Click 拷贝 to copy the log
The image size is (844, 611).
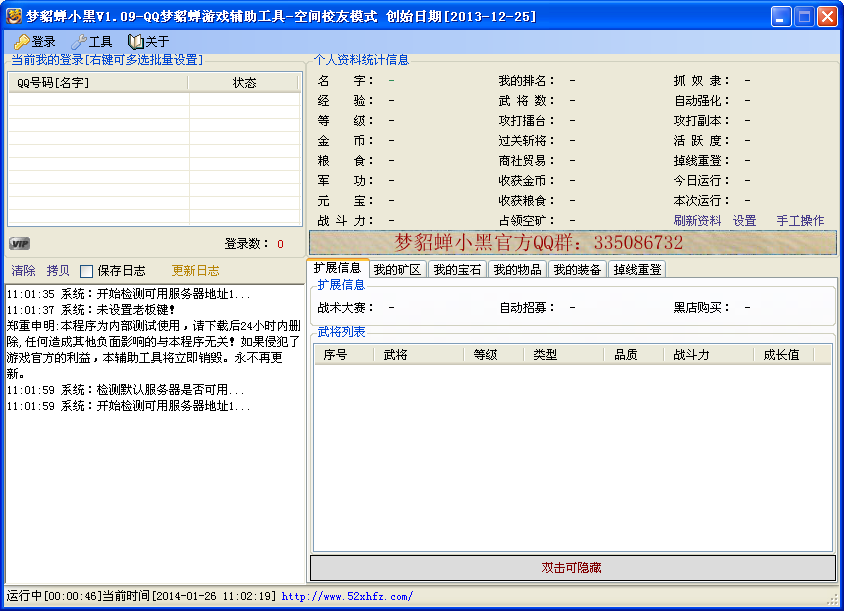pyautogui.click(x=58, y=270)
